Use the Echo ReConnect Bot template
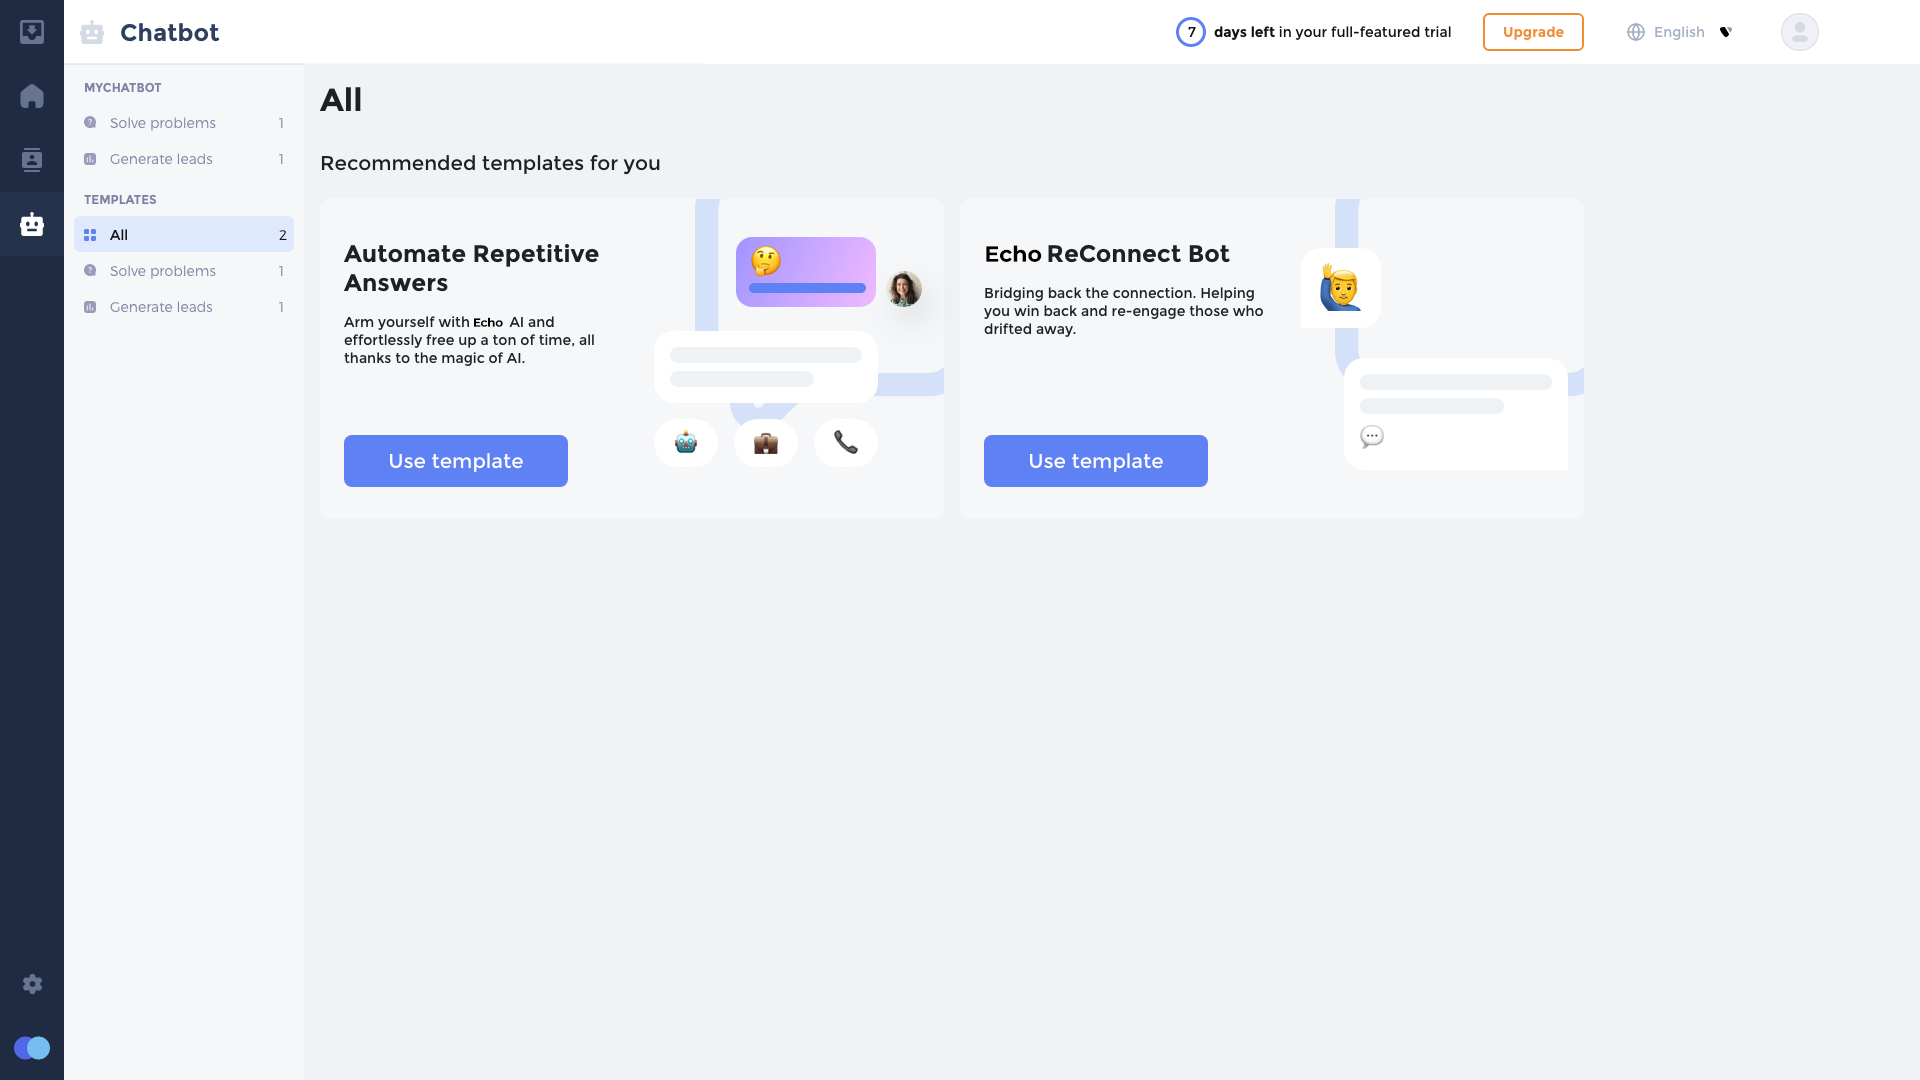The image size is (1920, 1080). click(x=1096, y=461)
